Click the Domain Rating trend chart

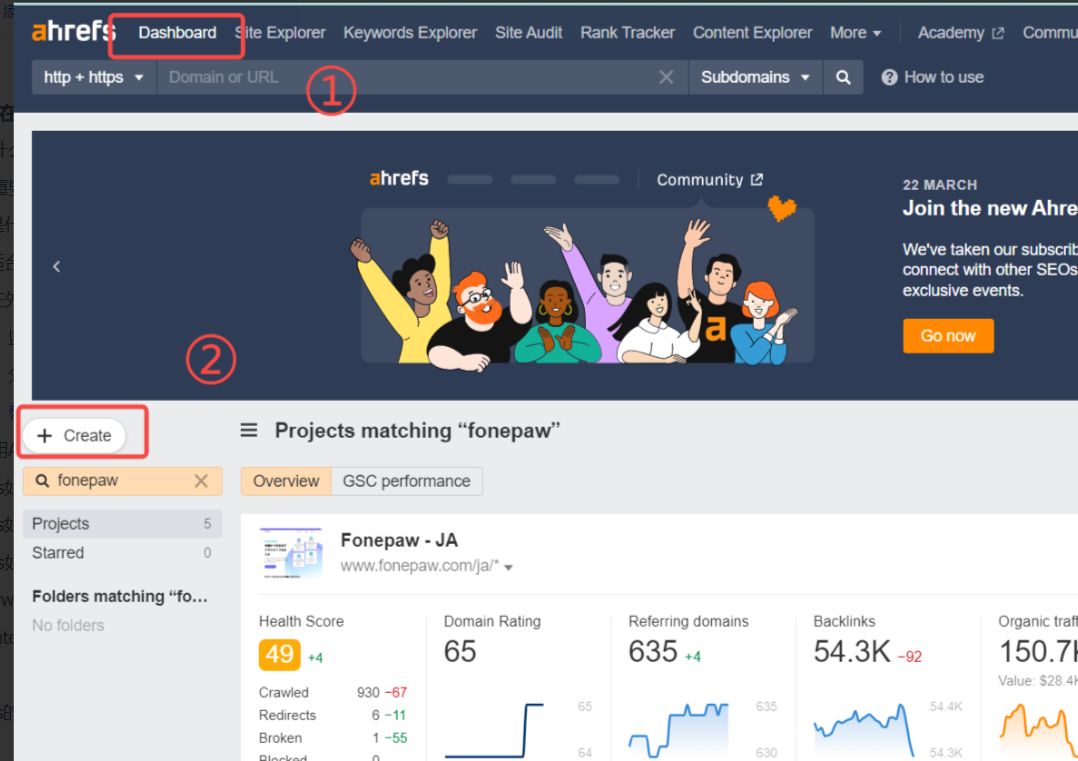(x=494, y=730)
